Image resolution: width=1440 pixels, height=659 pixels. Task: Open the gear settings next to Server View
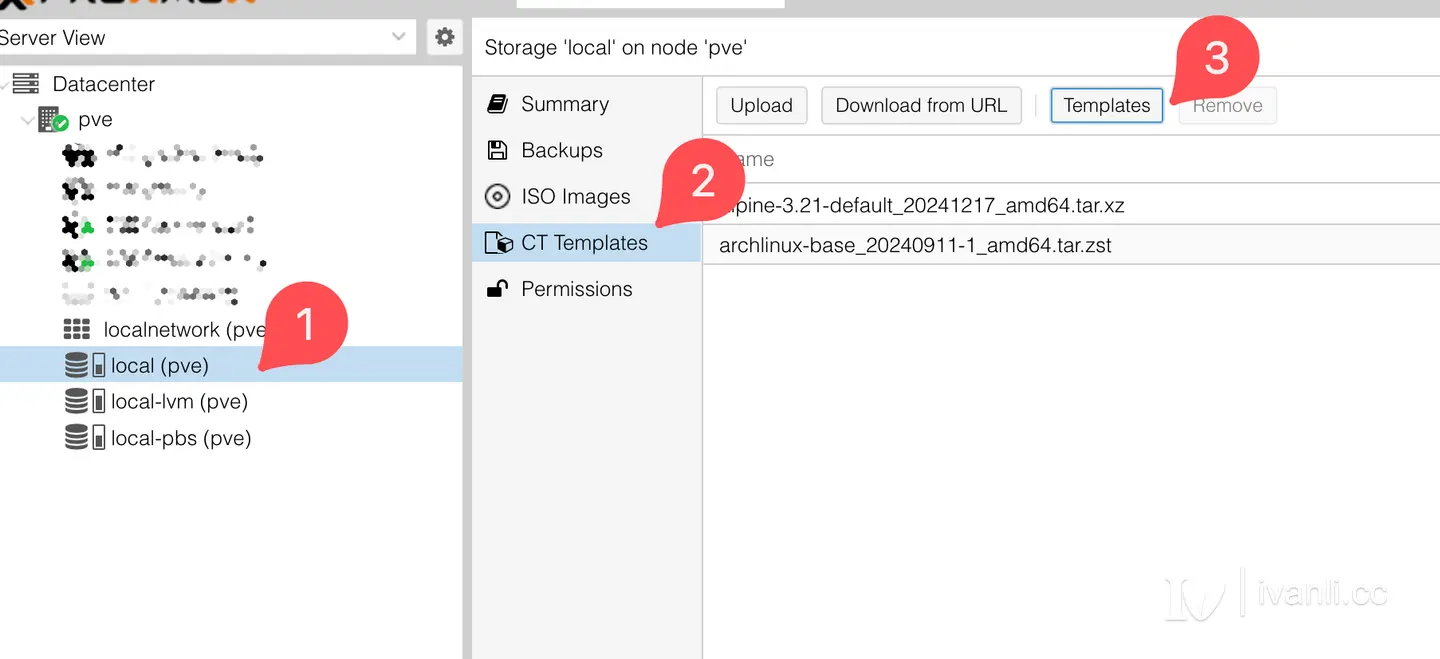pos(444,38)
